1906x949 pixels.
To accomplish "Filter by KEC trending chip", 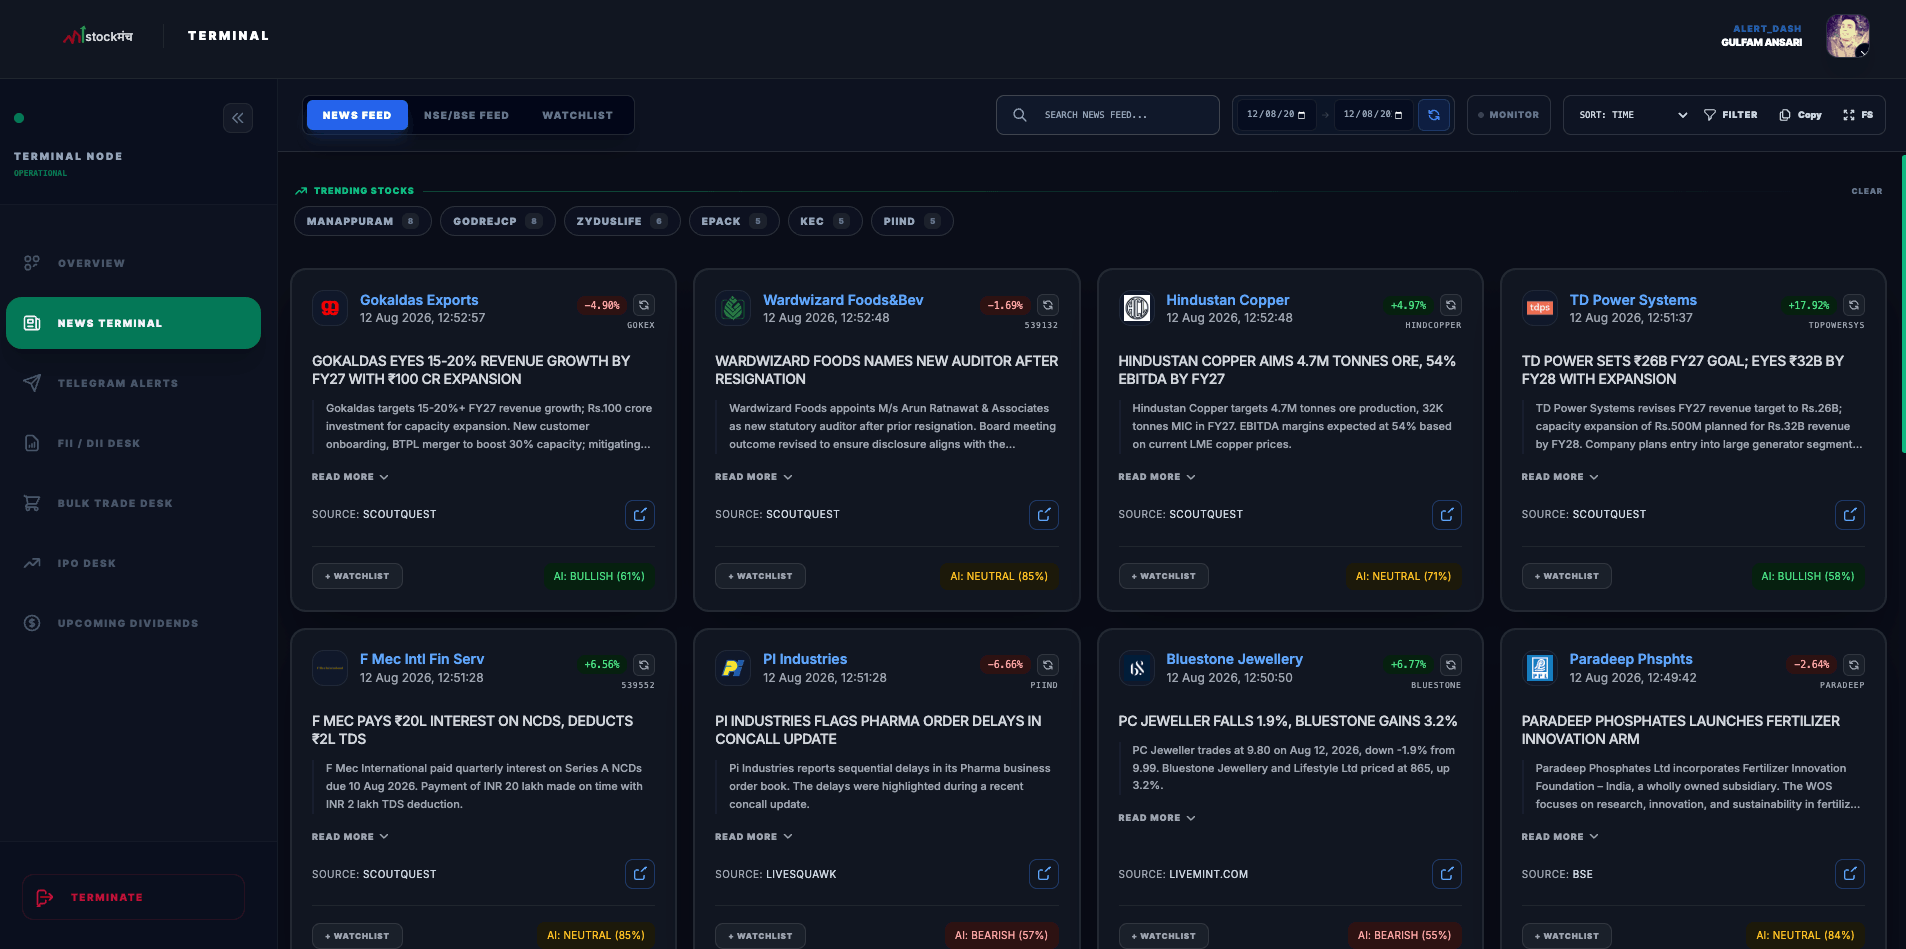I will coord(825,221).
